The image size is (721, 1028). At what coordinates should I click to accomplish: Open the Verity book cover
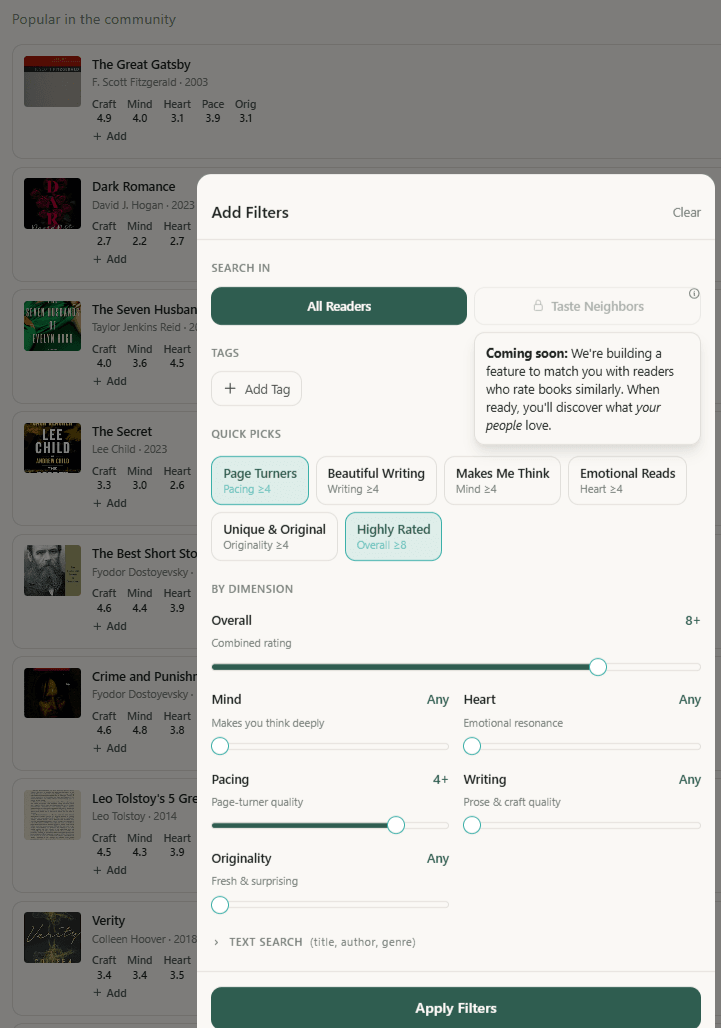point(52,938)
